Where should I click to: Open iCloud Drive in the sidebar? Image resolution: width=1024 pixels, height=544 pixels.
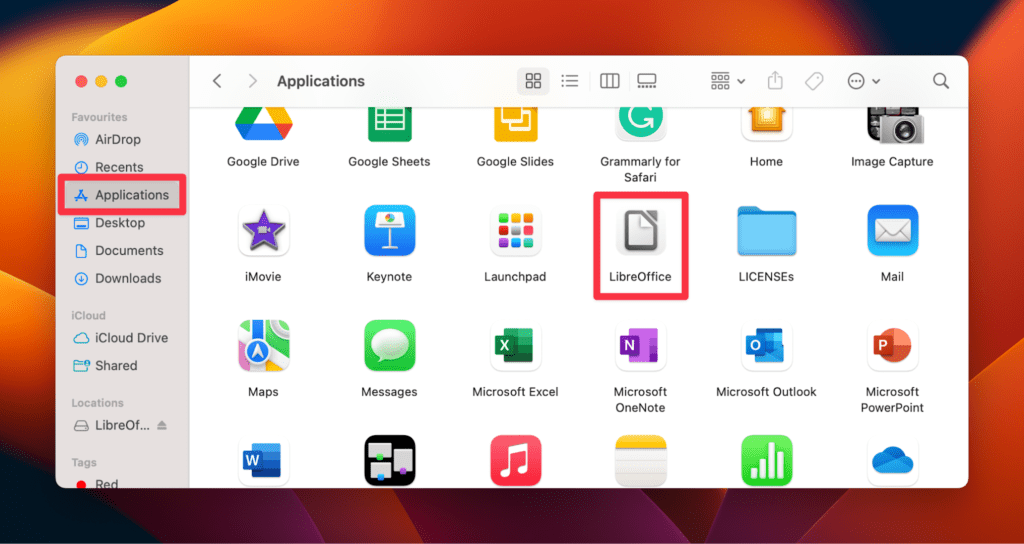pos(122,338)
